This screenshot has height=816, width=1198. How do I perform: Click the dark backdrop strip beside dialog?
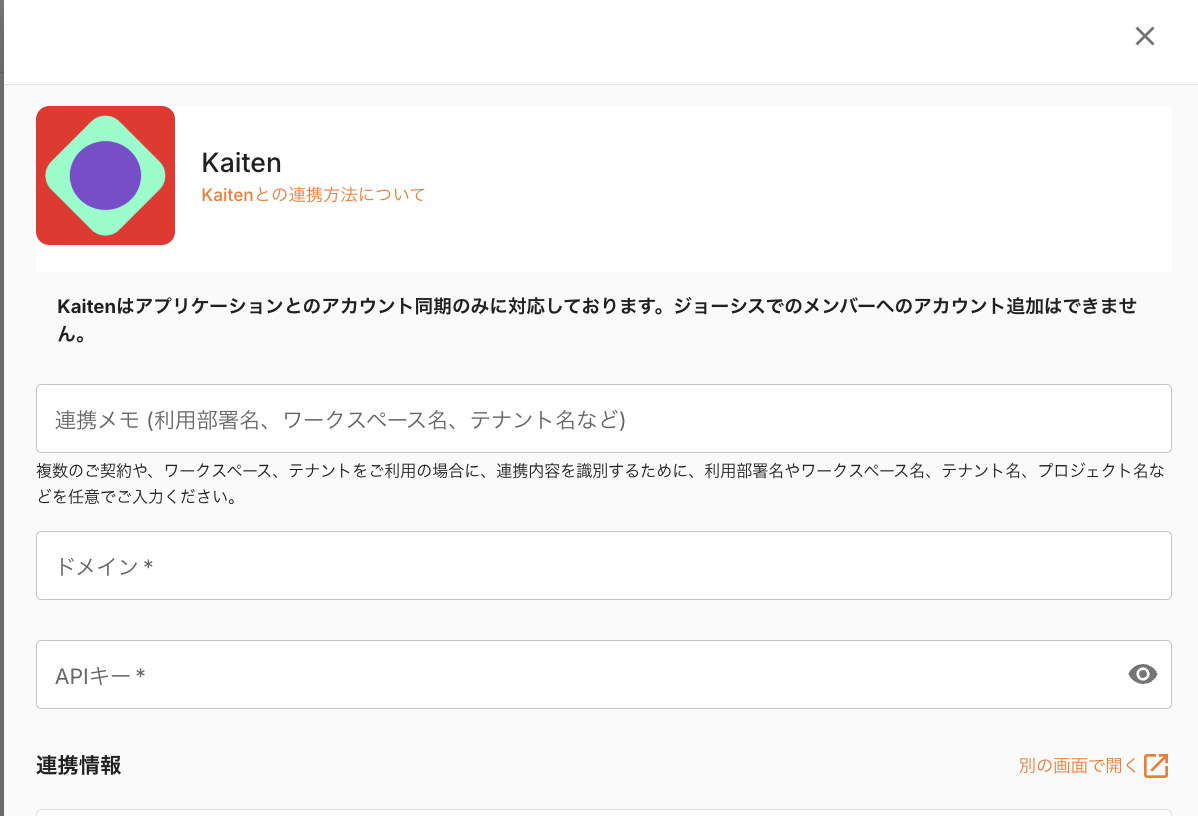(2, 400)
